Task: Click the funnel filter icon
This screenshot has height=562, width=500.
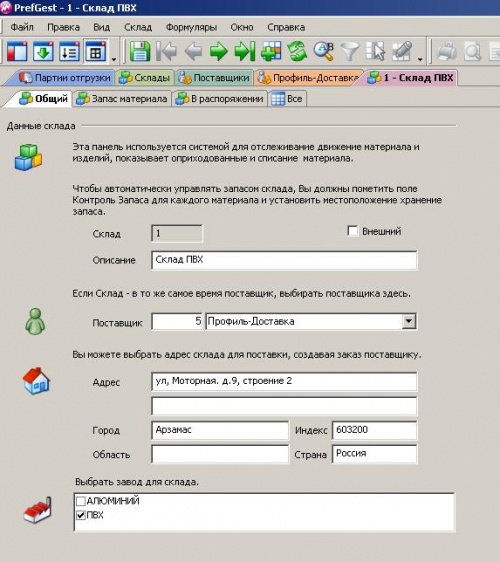Action: tap(349, 51)
